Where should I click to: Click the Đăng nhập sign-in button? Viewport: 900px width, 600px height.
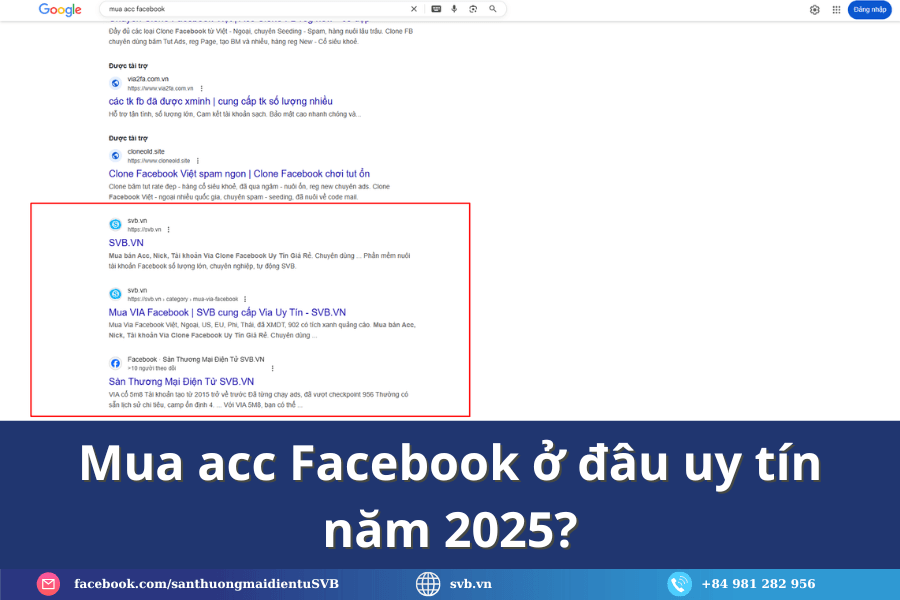point(869,10)
